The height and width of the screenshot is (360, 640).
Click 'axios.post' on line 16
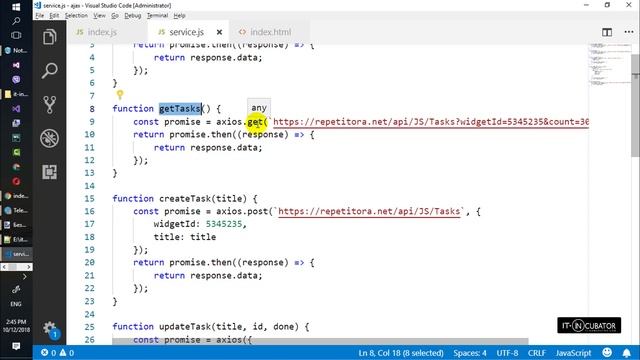[242, 211]
